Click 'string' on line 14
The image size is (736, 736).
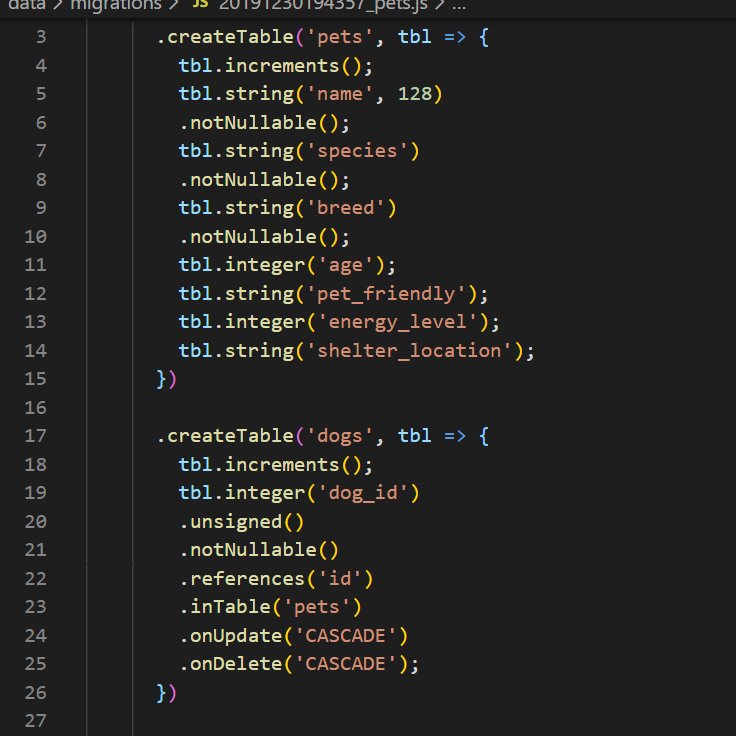coord(259,351)
